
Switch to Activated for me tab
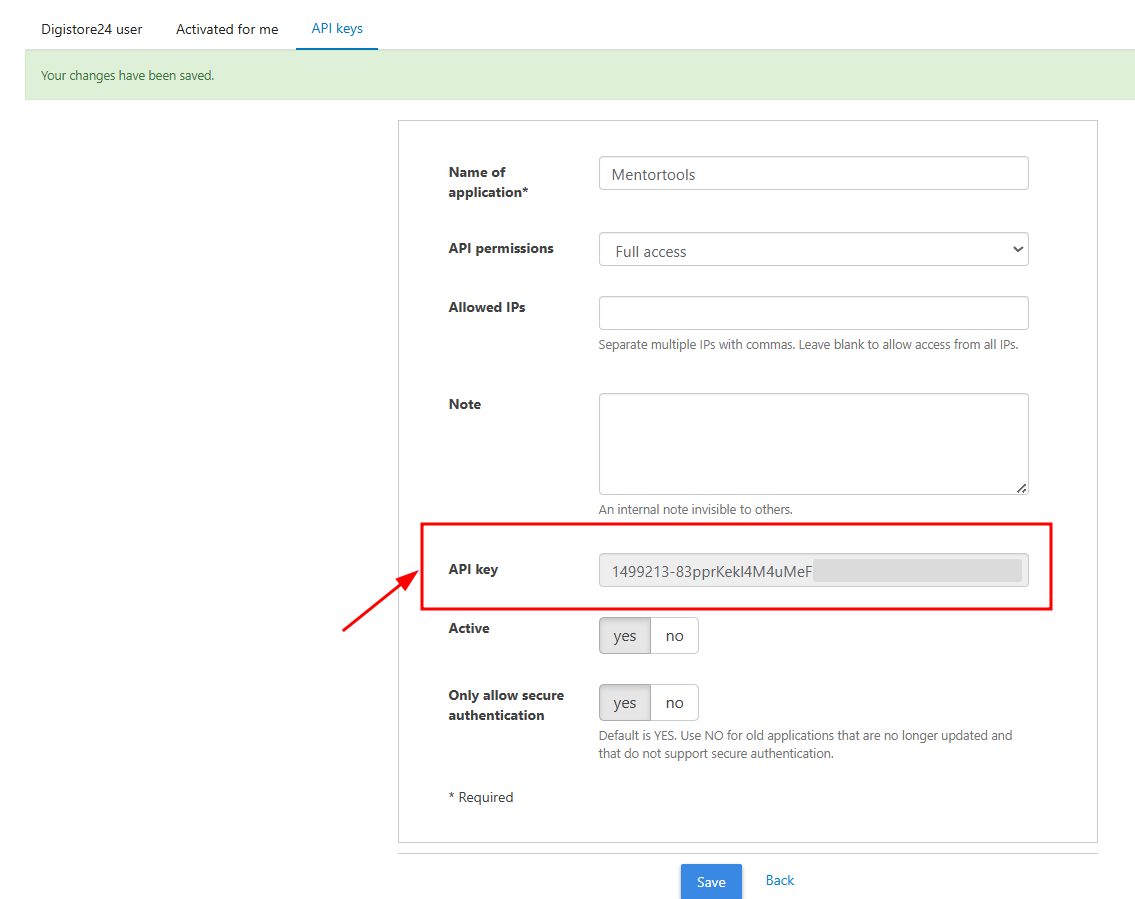pyautogui.click(x=227, y=30)
